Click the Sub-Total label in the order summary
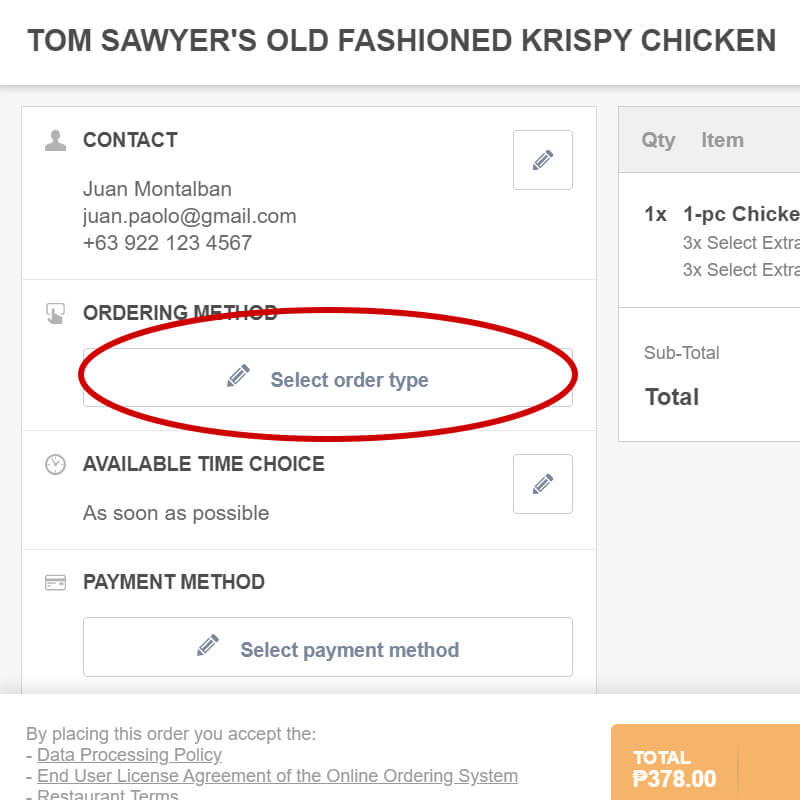This screenshot has height=800, width=800. click(682, 352)
